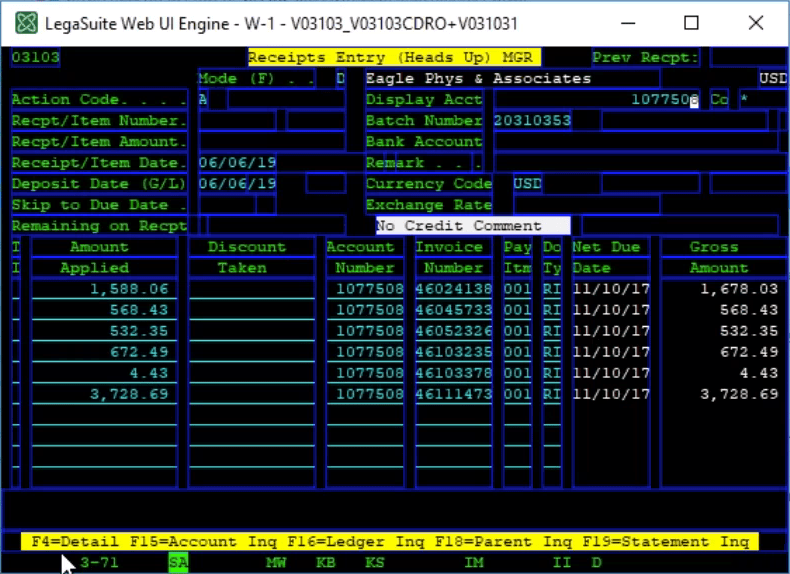Viewport: 790px width, 574px height.
Task: Click the Receipt/Item Date field 06/06/19
Action: (237, 163)
